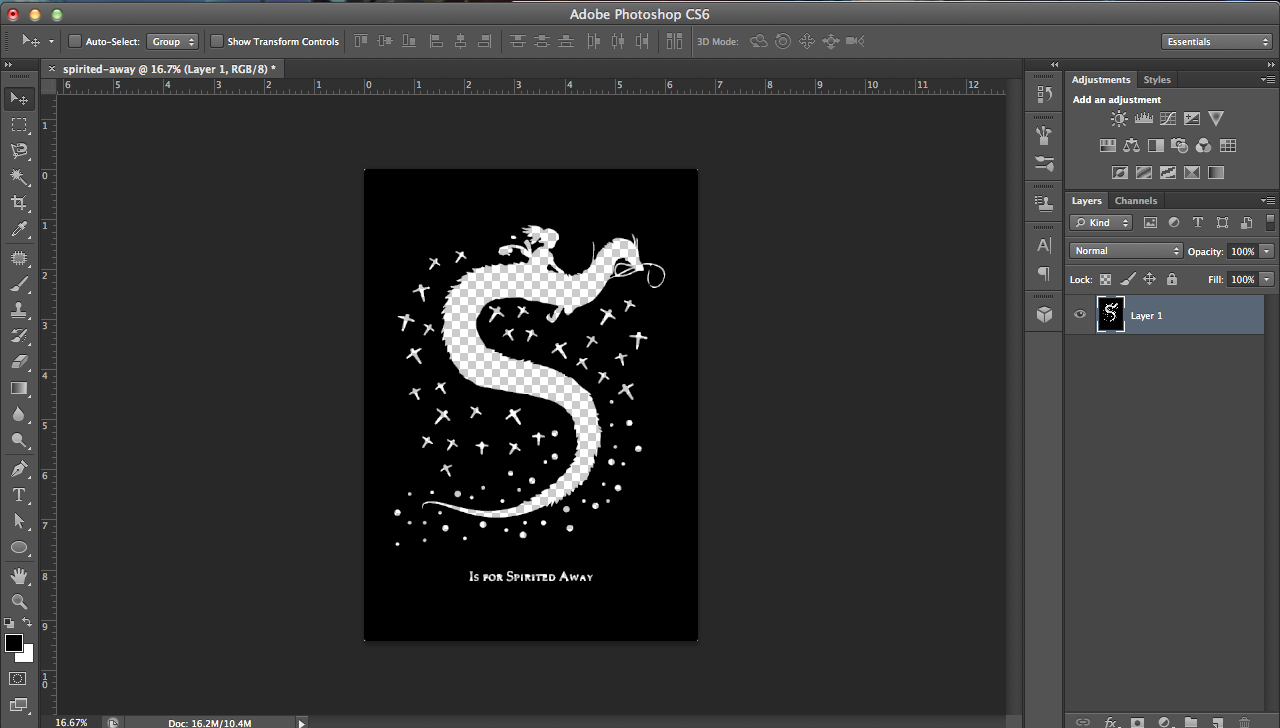Open the Auto-Select Group dropdown
The image size is (1280, 728).
pos(173,41)
